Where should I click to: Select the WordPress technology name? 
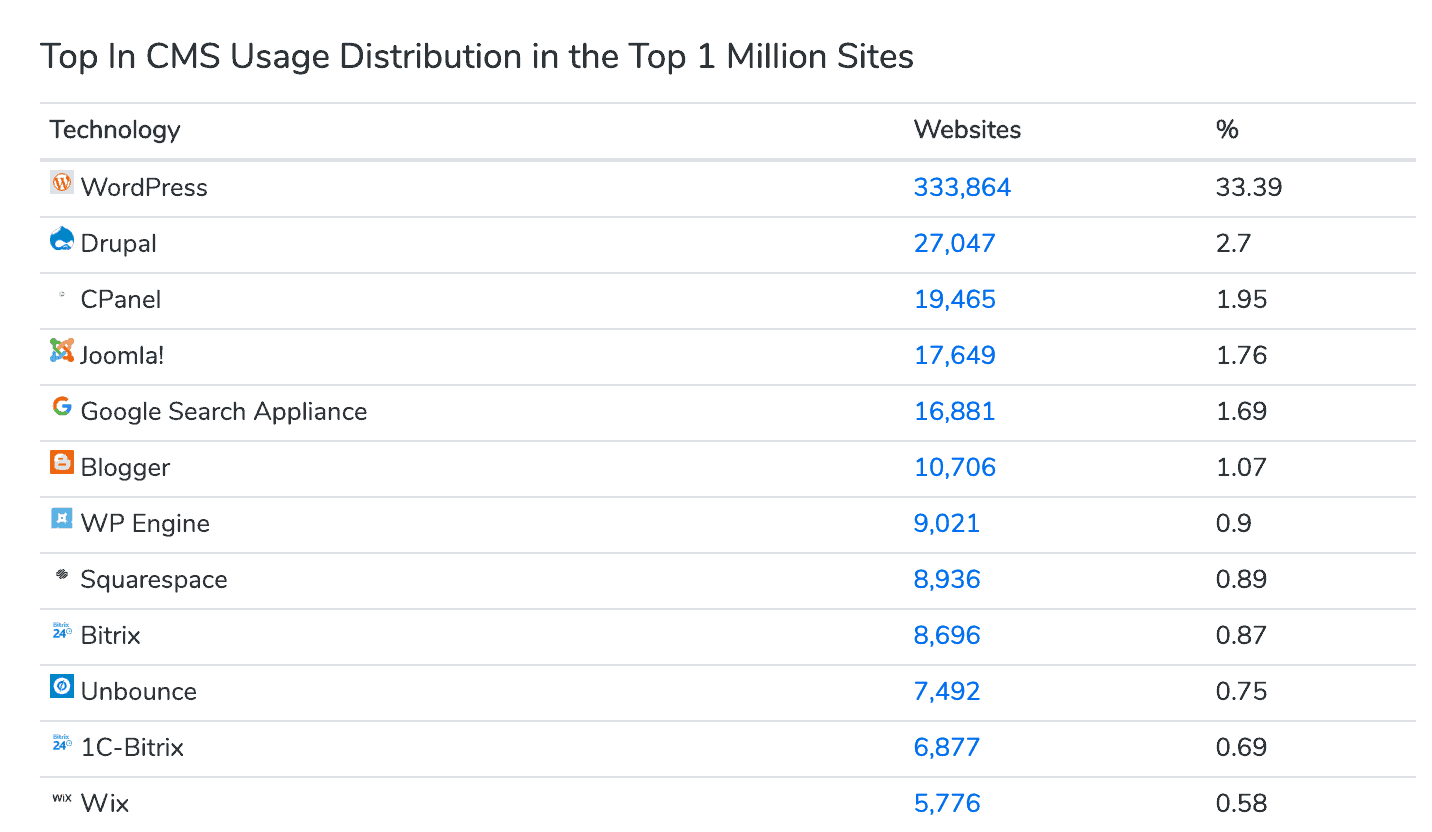pos(144,187)
